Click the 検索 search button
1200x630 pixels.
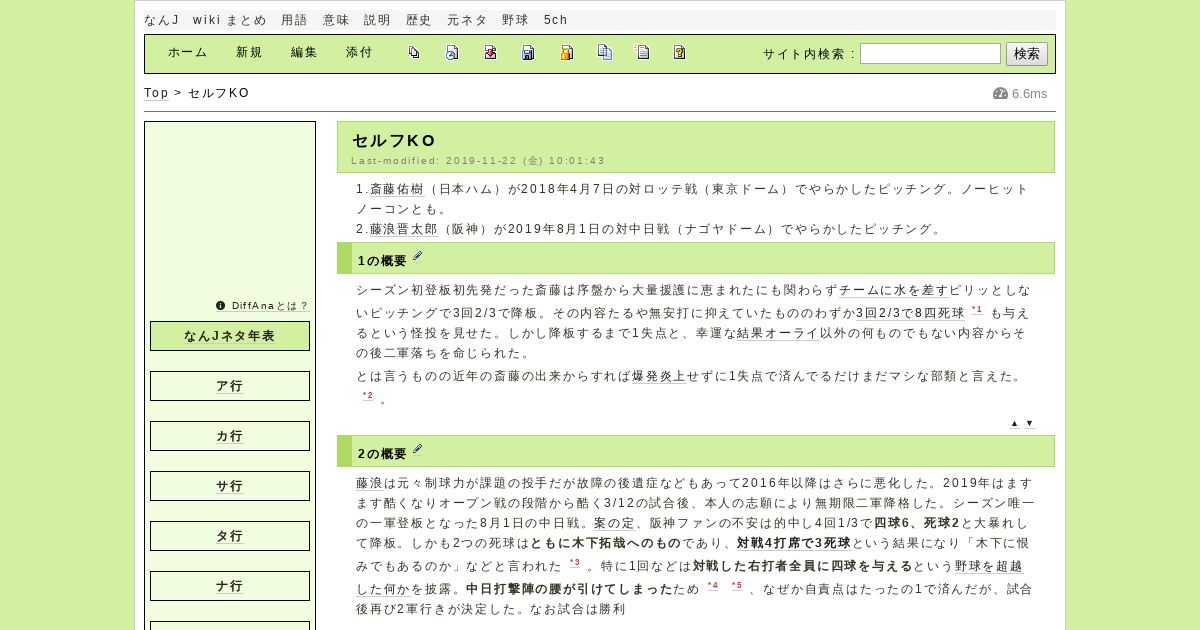click(x=1027, y=54)
